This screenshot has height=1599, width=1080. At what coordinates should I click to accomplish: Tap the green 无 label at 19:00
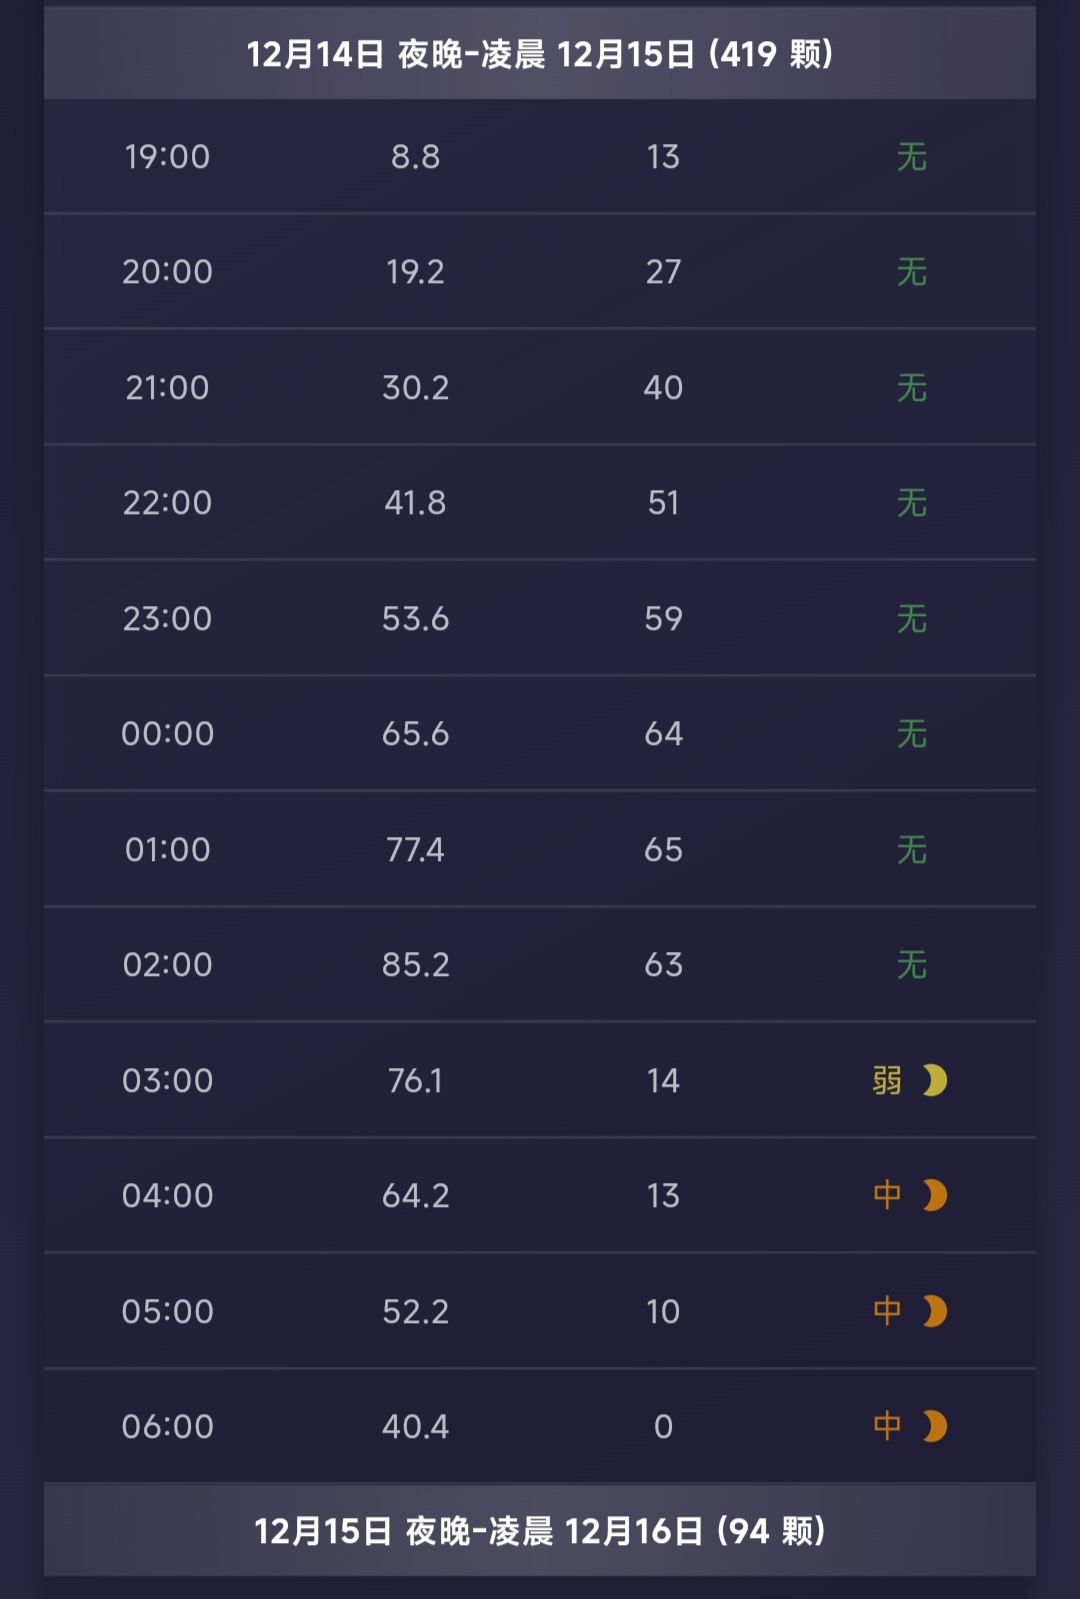[x=912, y=157]
